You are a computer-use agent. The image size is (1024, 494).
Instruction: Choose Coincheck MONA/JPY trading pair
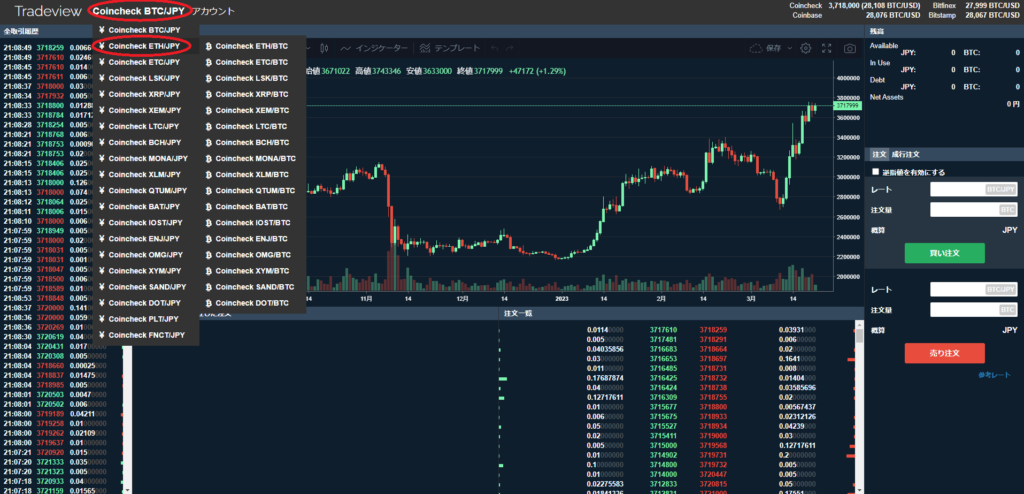(x=146, y=158)
